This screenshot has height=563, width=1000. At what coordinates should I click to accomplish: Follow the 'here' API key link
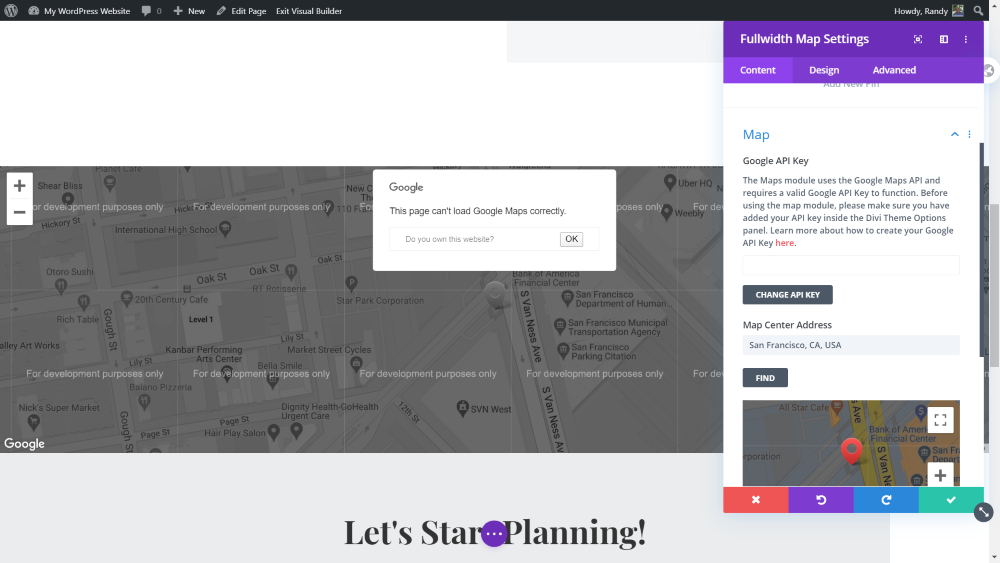pos(784,243)
